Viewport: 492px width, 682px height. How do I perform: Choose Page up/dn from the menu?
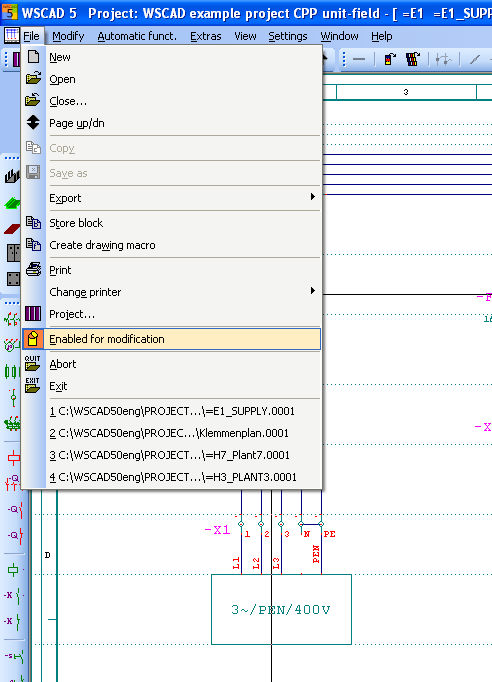coord(171,123)
